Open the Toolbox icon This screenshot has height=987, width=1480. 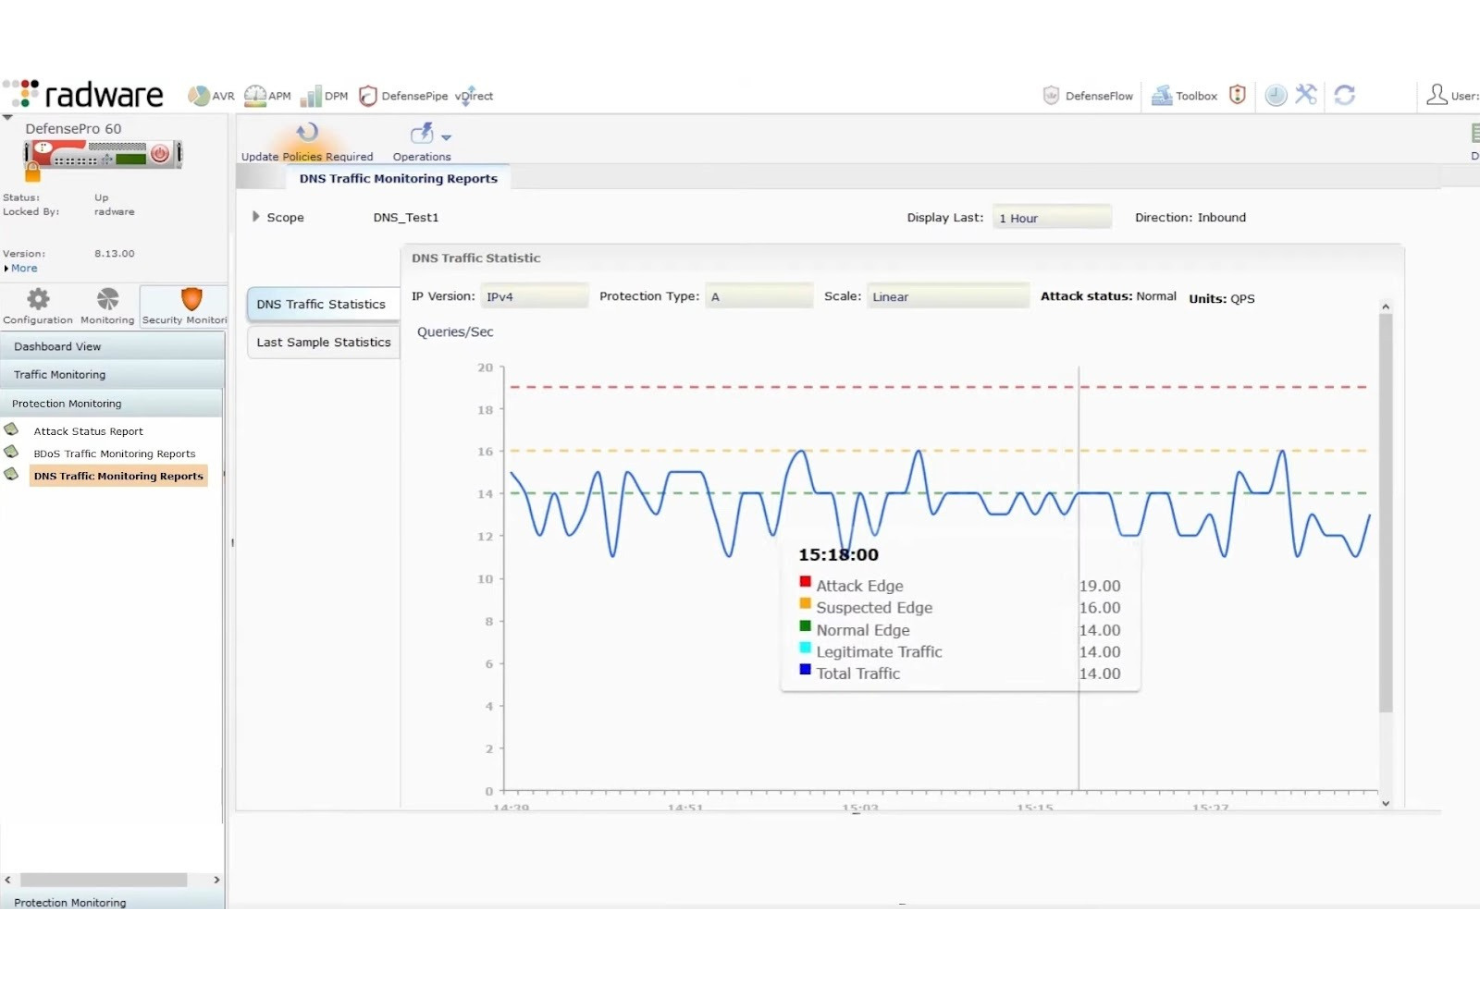1162,95
